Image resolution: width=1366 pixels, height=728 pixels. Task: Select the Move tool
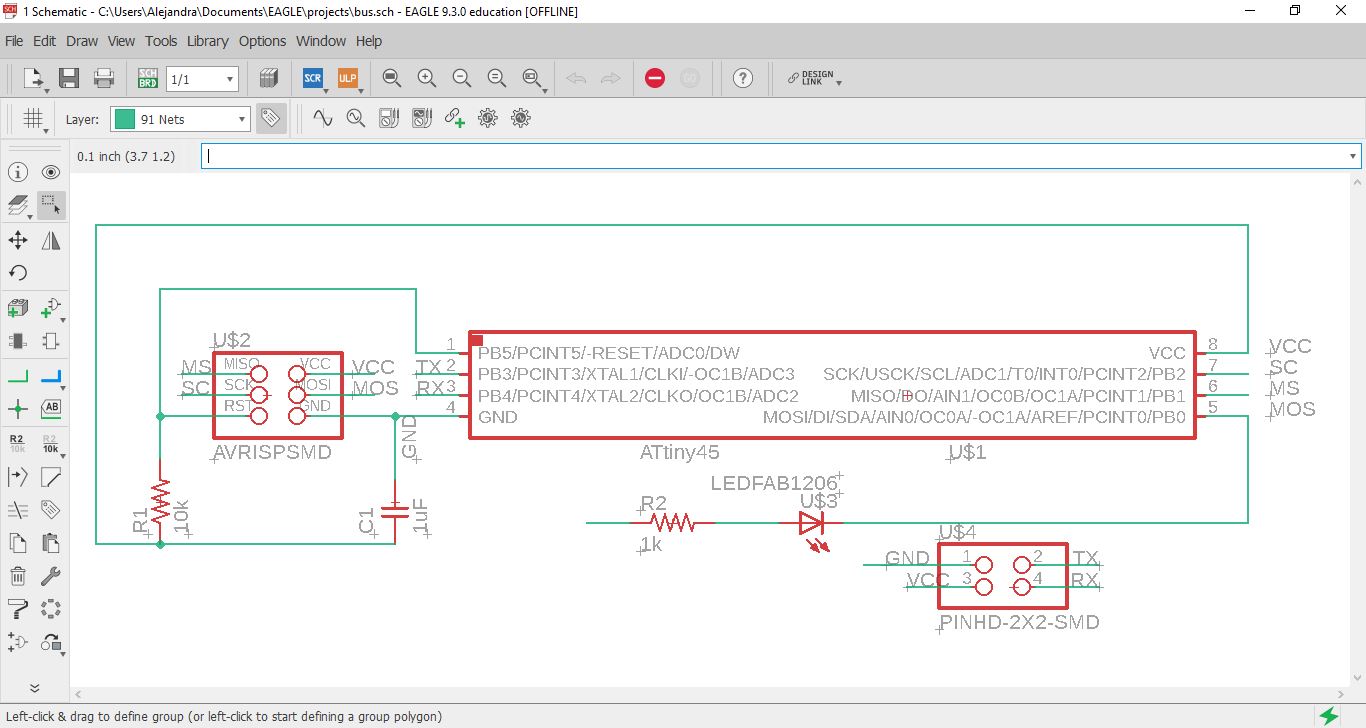pyautogui.click(x=18, y=240)
